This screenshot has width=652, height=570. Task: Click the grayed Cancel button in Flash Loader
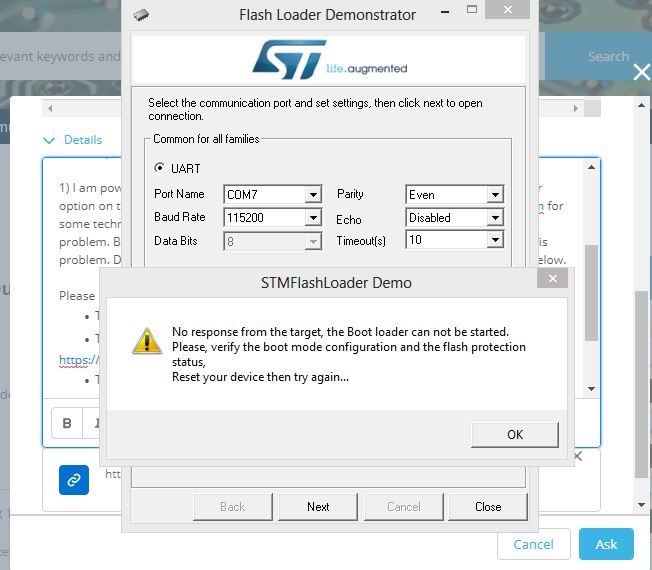click(403, 507)
